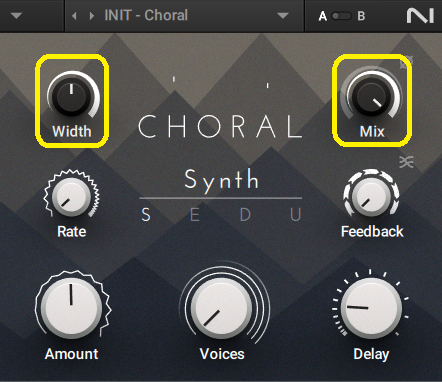Open the preset list arrow beside INIT - Choral
The image size is (442, 382).
tap(283, 16)
